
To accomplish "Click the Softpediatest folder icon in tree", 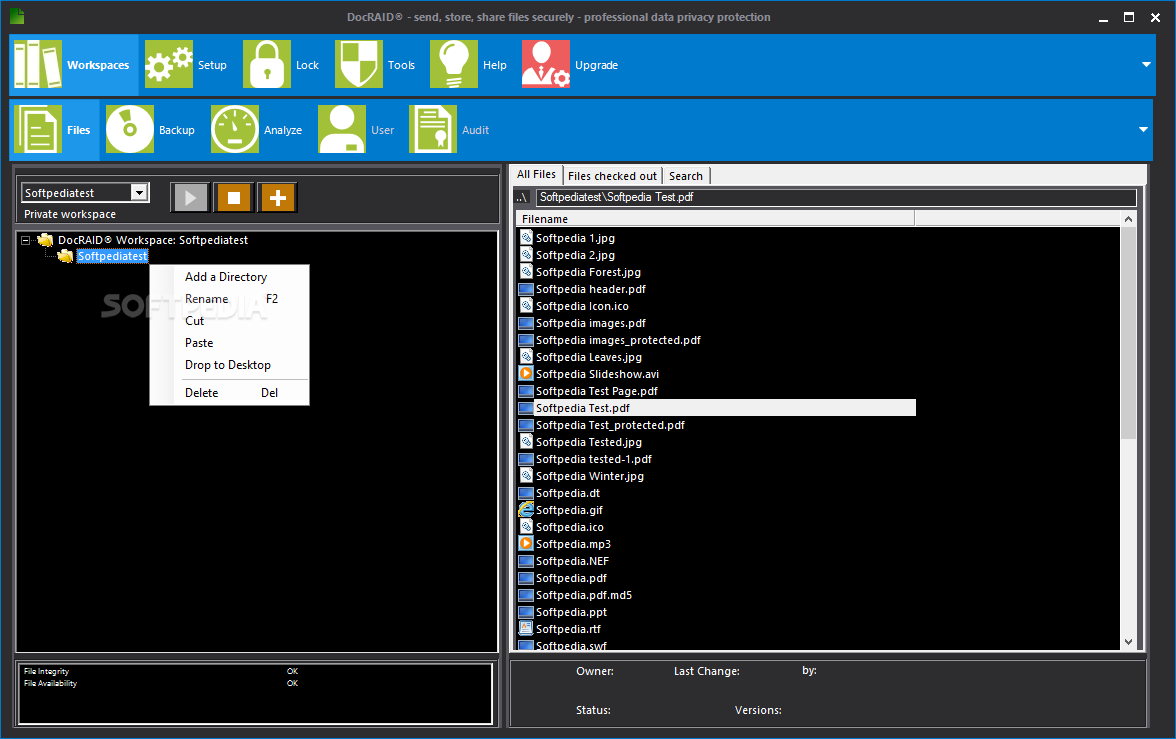I will click(x=66, y=257).
